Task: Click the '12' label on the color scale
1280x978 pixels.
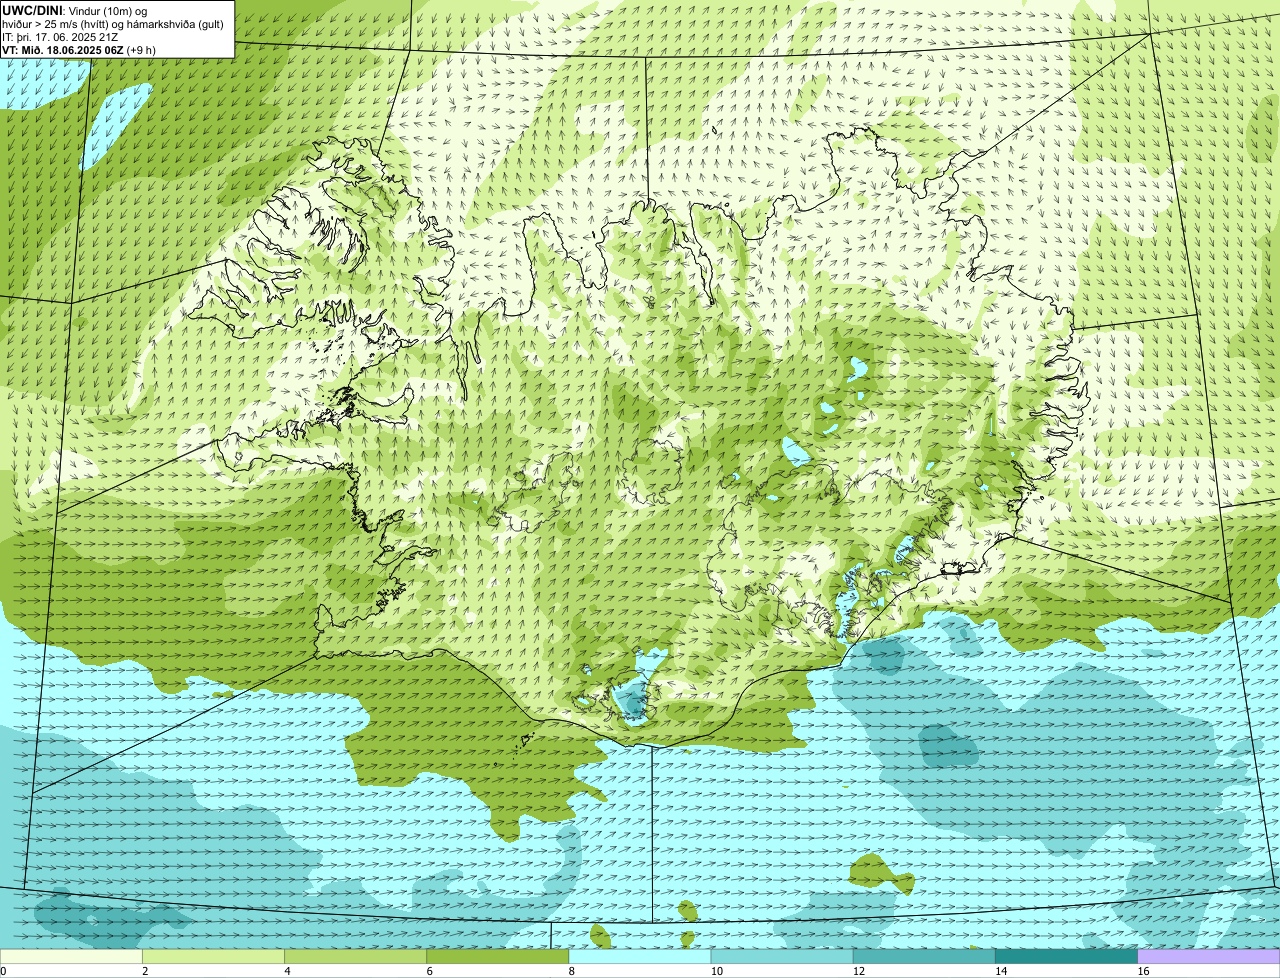Action: coord(859,971)
